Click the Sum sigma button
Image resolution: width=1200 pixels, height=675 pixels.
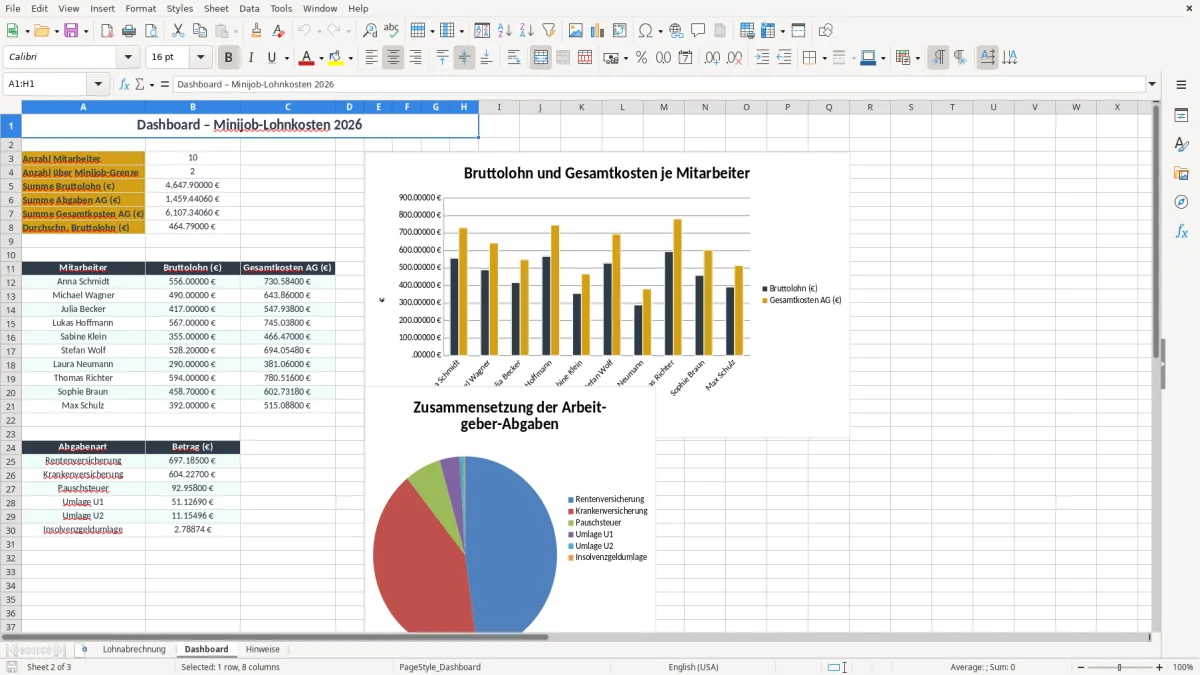click(139, 84)
